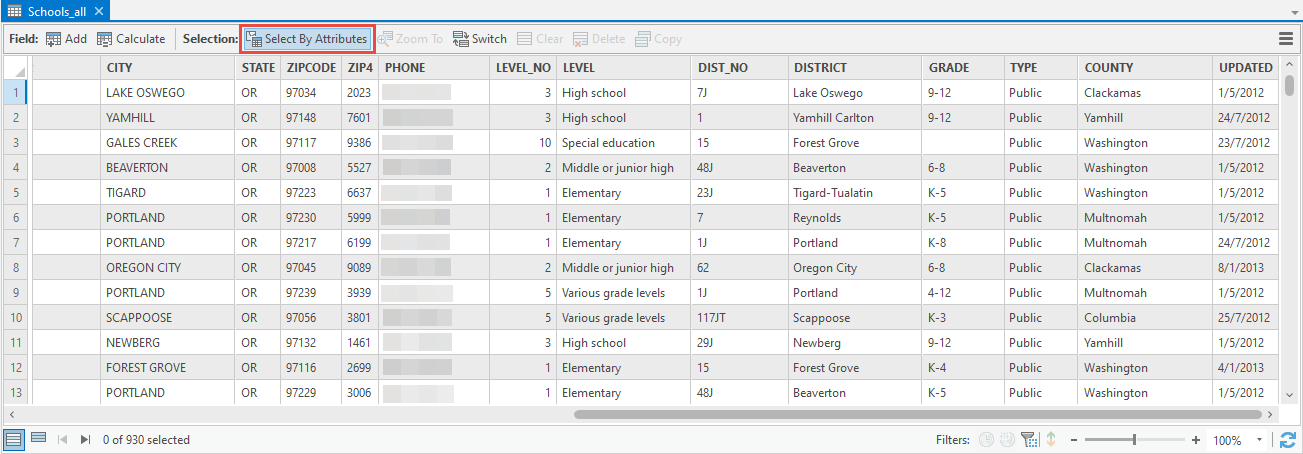Viewport: 1303px width, 454px height.
Task: Click the ZIPCODE column header
Action: pyautogui.click(x=310, y=68)
